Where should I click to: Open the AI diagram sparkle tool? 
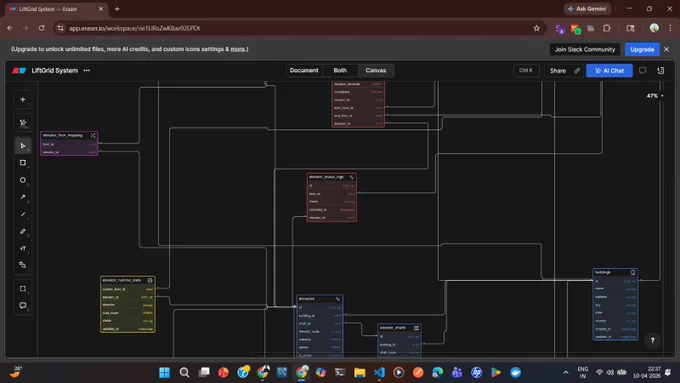[23, 123]
